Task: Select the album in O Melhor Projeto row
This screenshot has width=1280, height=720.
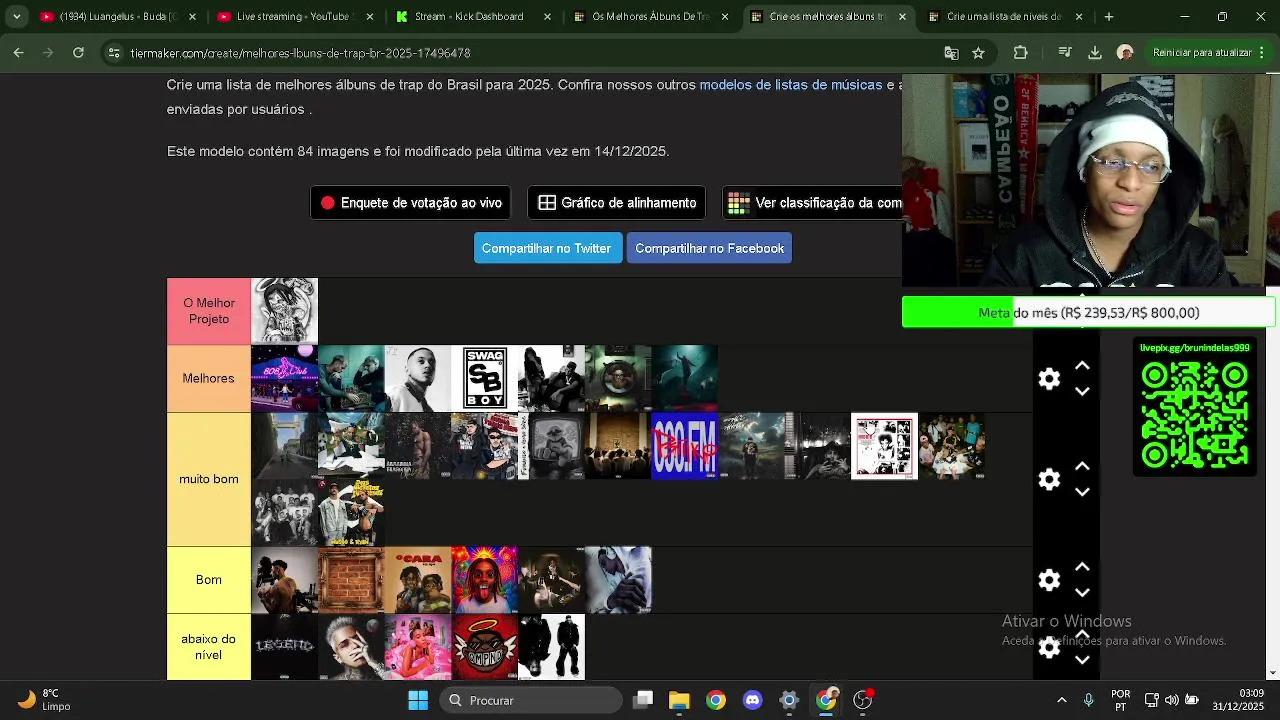Action: coord(284,311)
